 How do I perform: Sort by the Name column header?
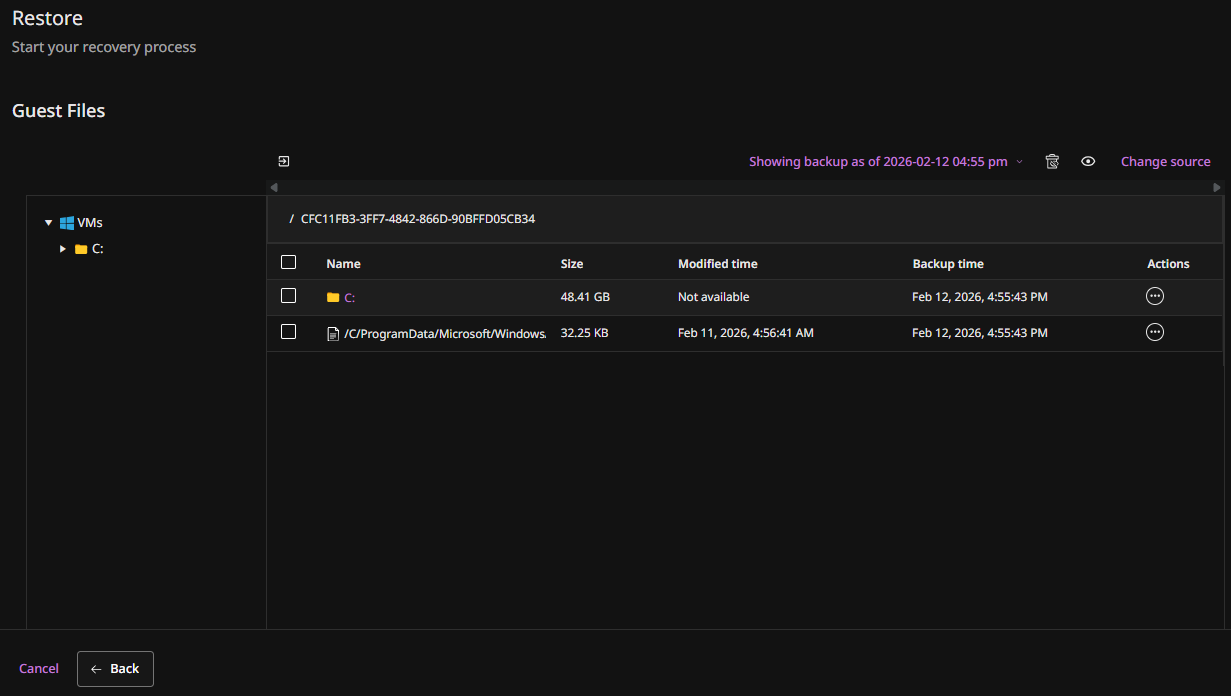click(x=343, y=264)
